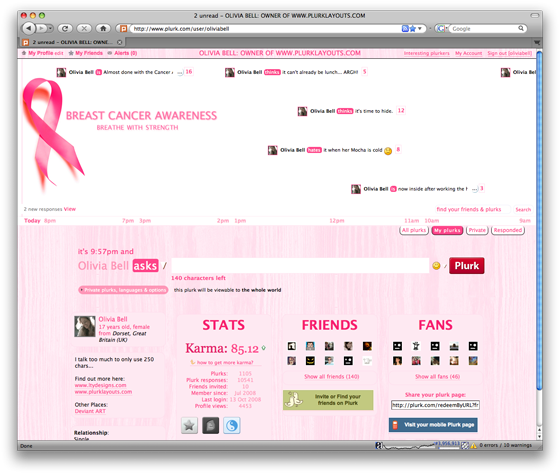Click the status bar warning triangle icon

[473, 445]
